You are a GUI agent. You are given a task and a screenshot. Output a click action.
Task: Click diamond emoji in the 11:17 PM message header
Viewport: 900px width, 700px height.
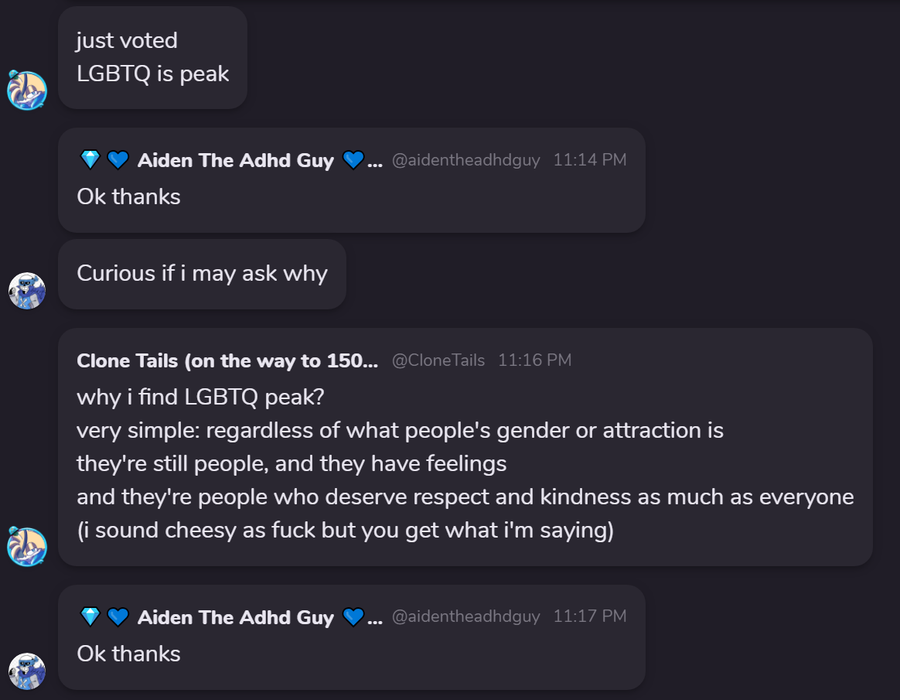click(90, 617)
